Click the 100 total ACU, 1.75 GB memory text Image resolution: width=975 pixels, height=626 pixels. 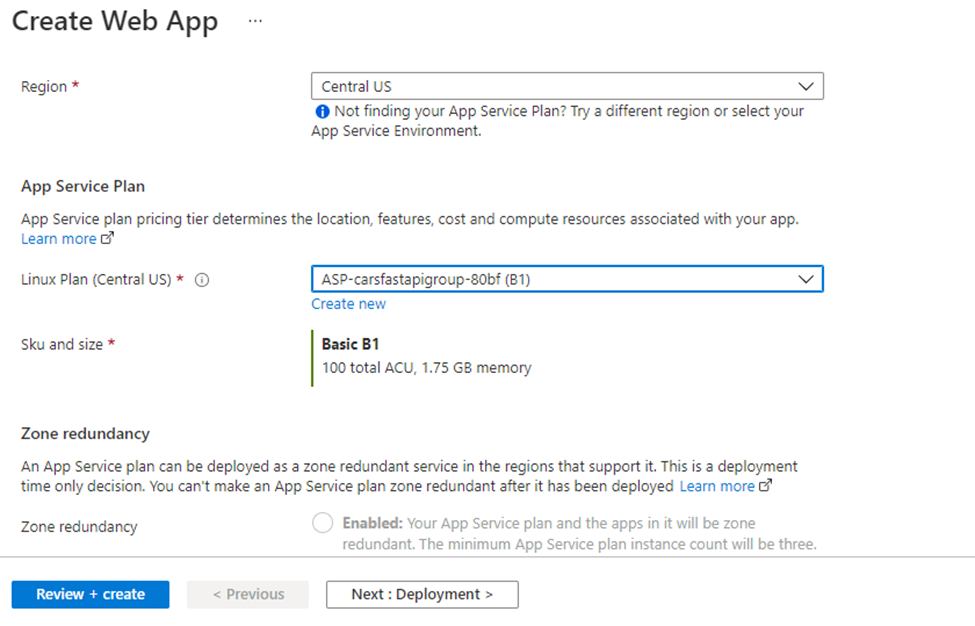pos(427,368)
